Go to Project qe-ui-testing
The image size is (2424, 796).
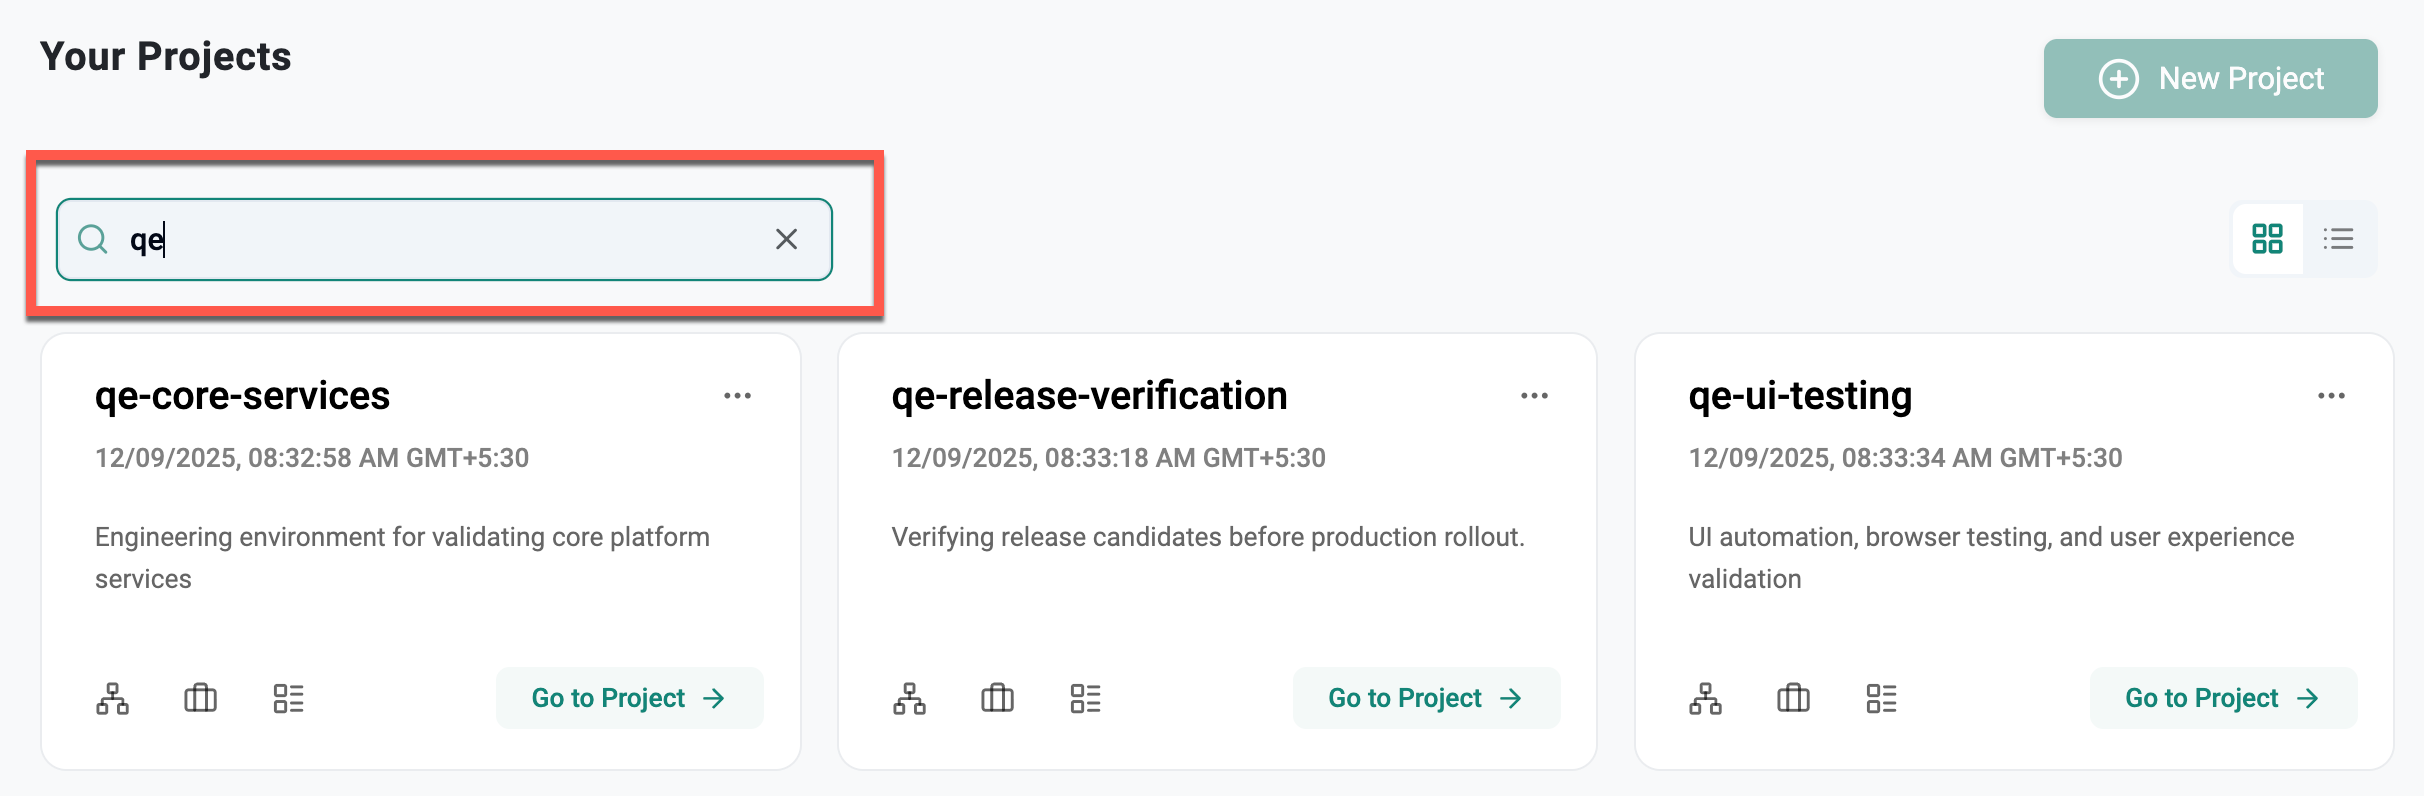tap(2222, 698)
